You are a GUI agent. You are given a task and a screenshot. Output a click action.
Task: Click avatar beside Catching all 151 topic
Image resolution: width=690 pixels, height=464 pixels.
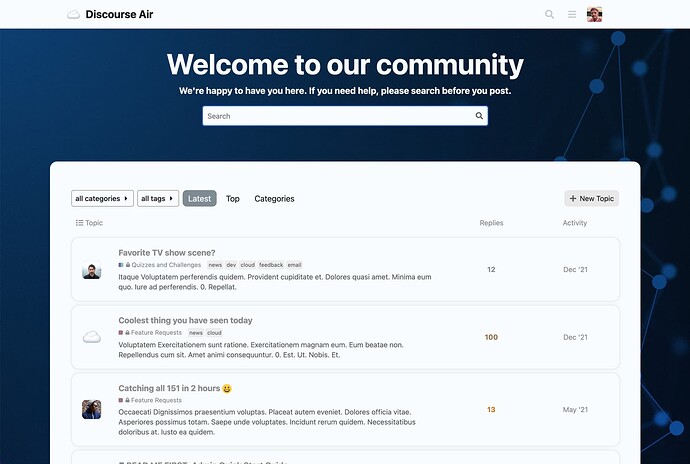click(x=91, y=409)
